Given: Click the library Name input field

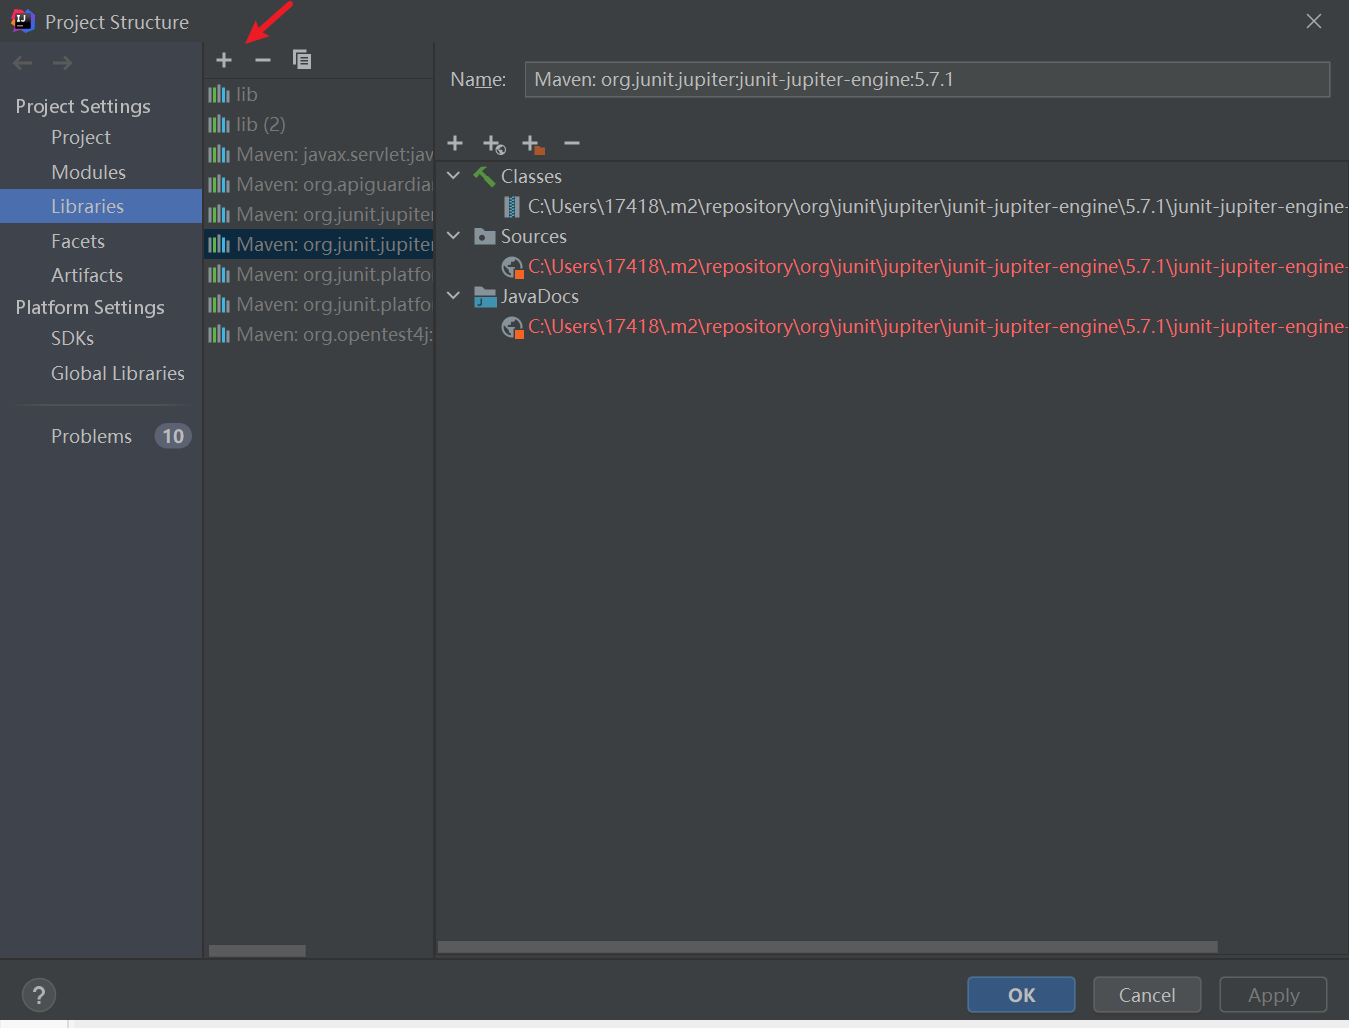Looking at the screenshot, I should [927, 79].
